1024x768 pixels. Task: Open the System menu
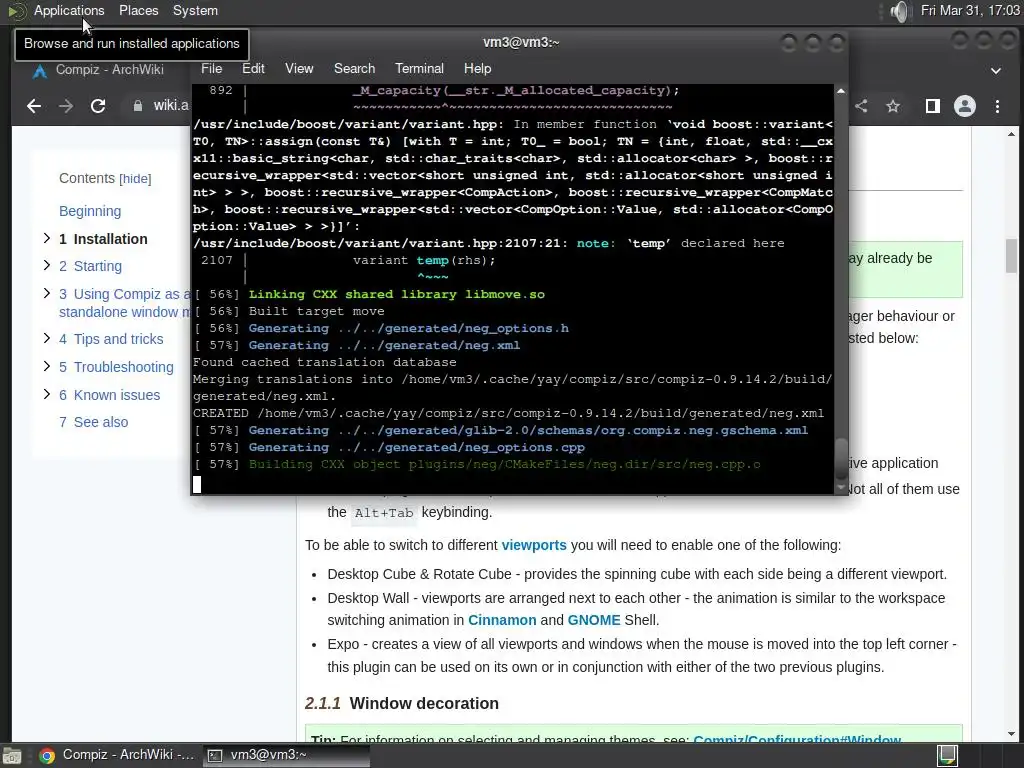(x=195, y=10)
